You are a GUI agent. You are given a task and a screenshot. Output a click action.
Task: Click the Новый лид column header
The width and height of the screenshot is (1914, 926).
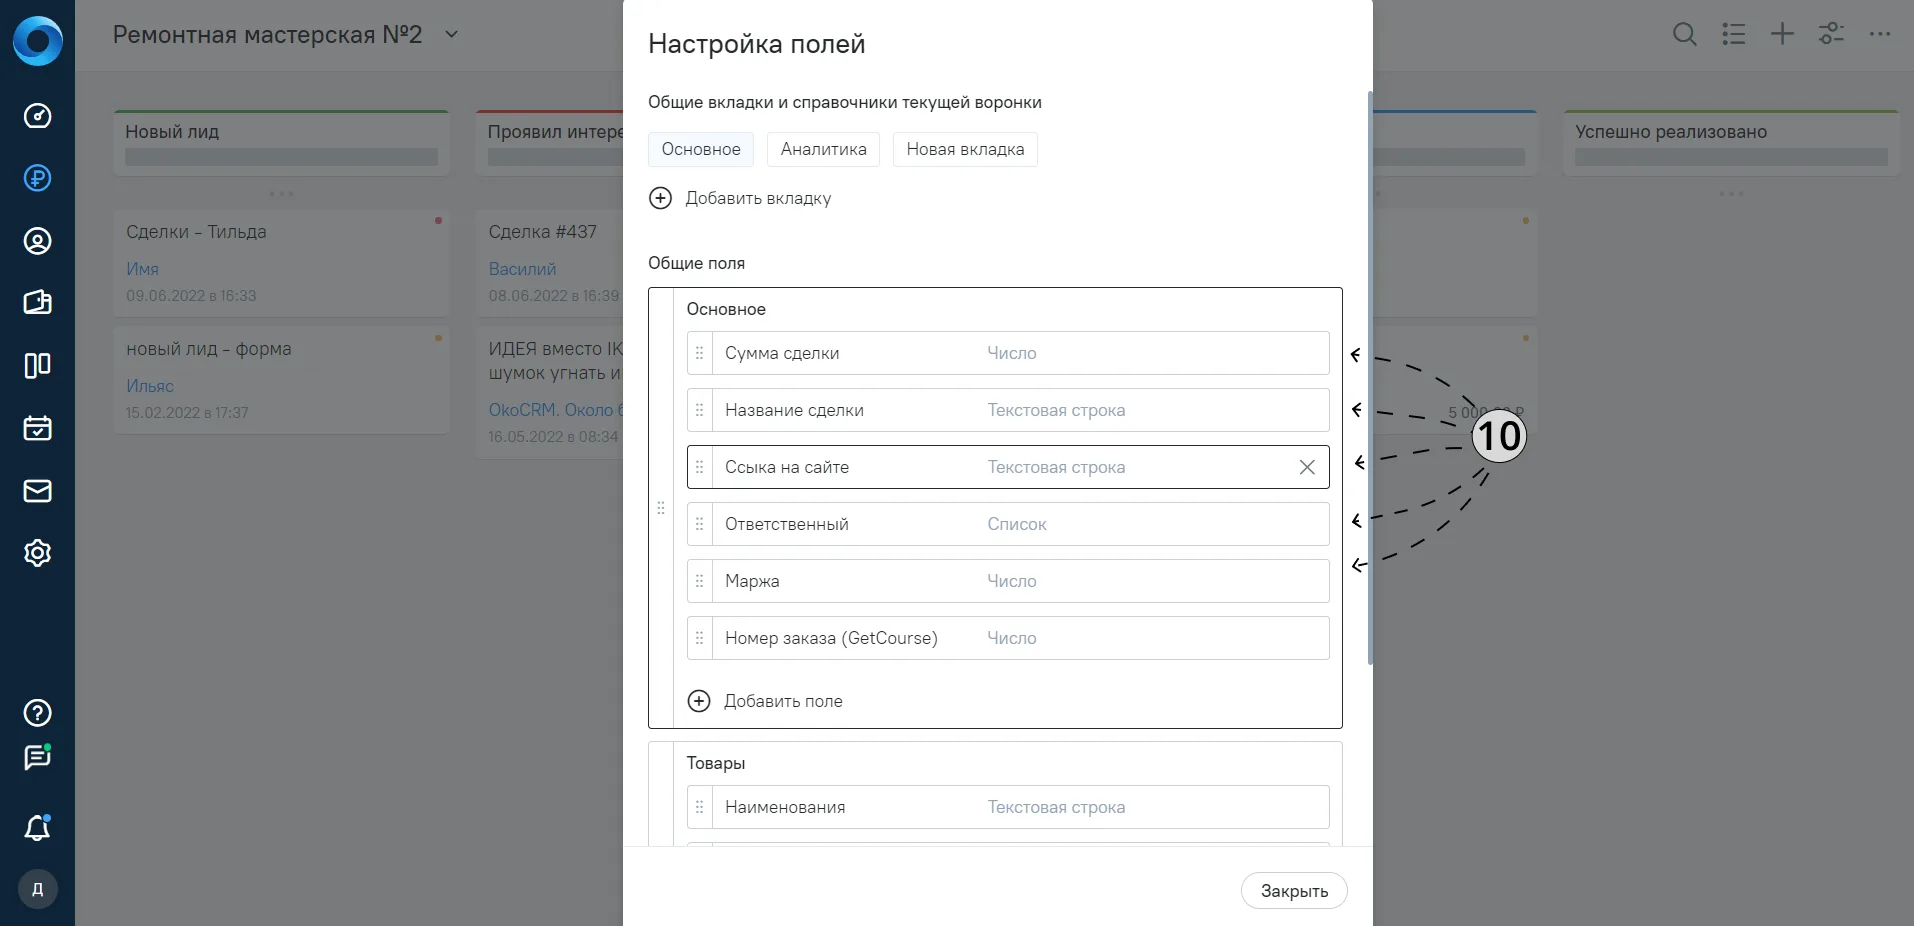pyautogui.click(x=281, y=143)
